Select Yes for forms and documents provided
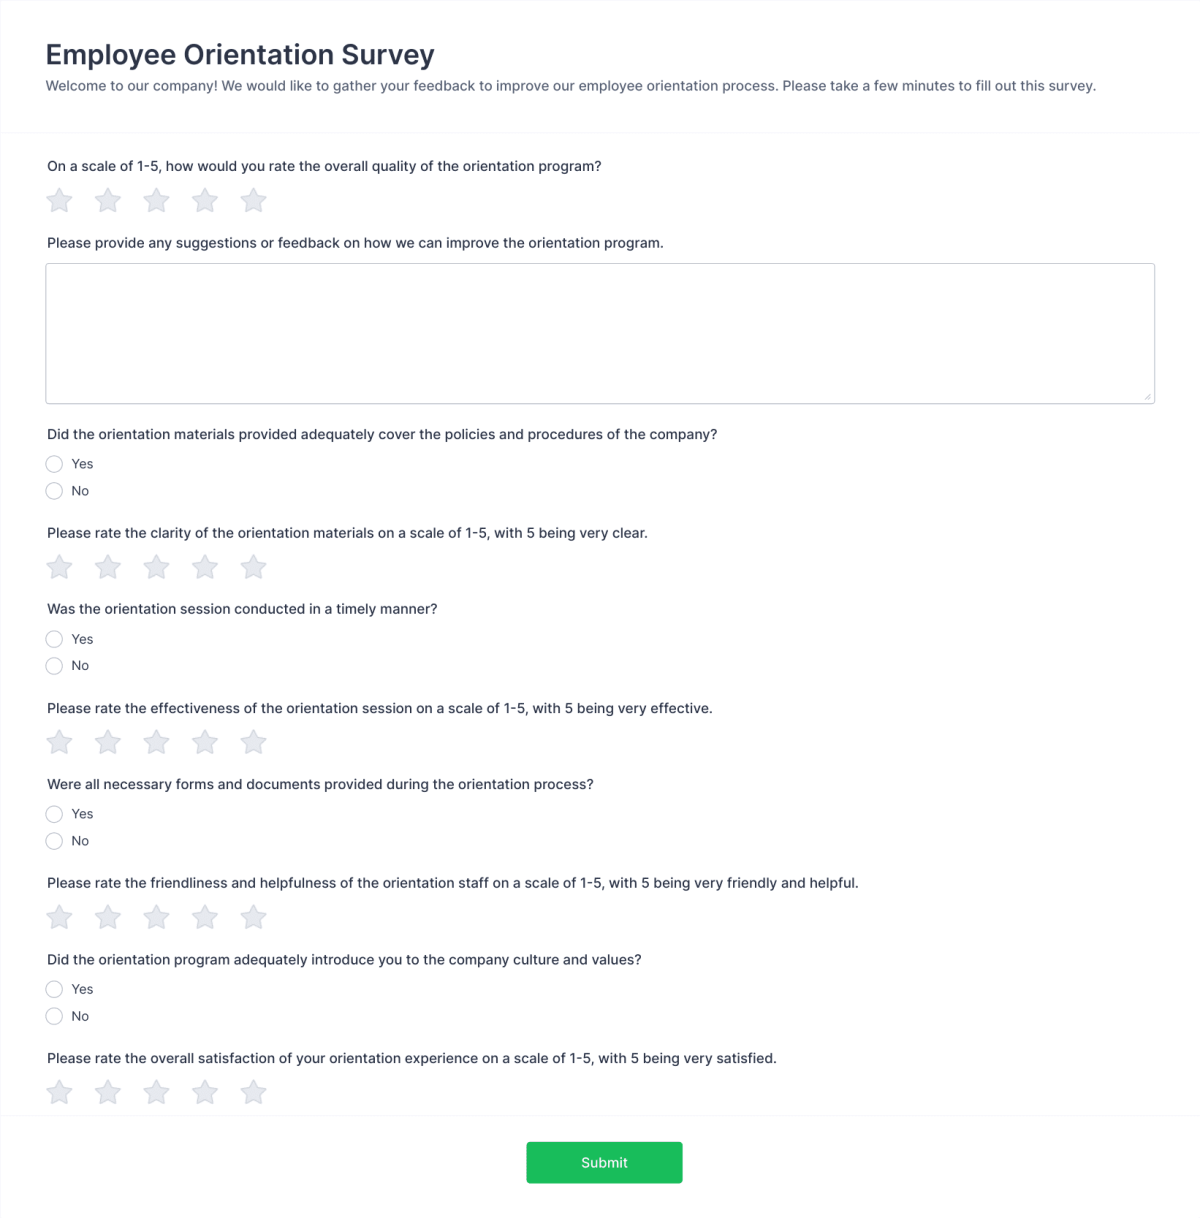The width and height of the screenshot is (1200, 1218). [54, 813]
